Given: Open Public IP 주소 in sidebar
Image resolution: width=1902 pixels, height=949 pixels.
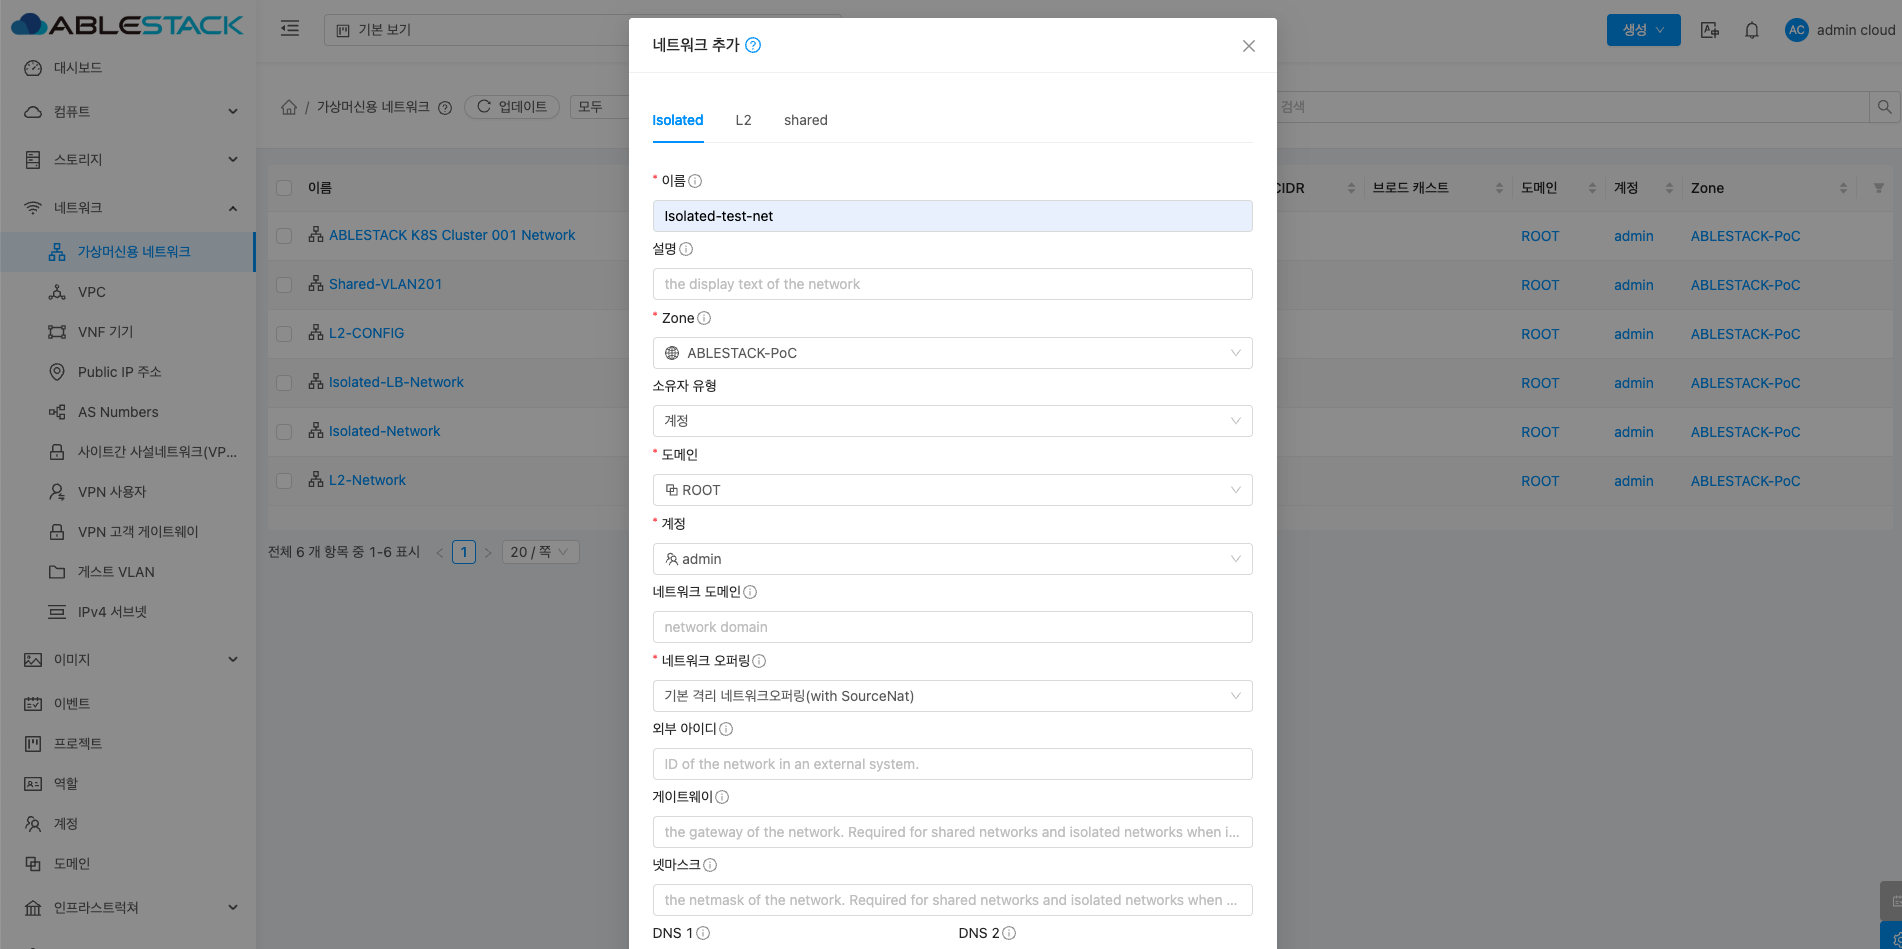Looking at the screenshot, I should 119,372.
